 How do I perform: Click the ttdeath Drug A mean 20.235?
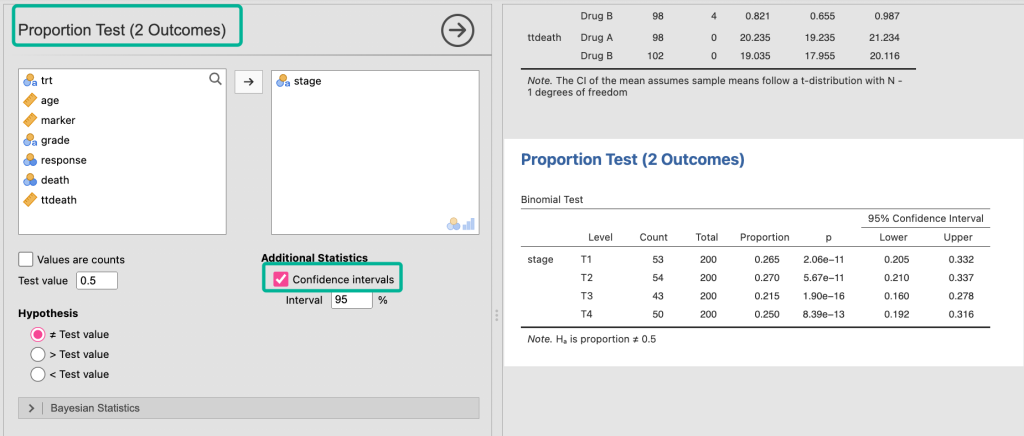[753, 37]
